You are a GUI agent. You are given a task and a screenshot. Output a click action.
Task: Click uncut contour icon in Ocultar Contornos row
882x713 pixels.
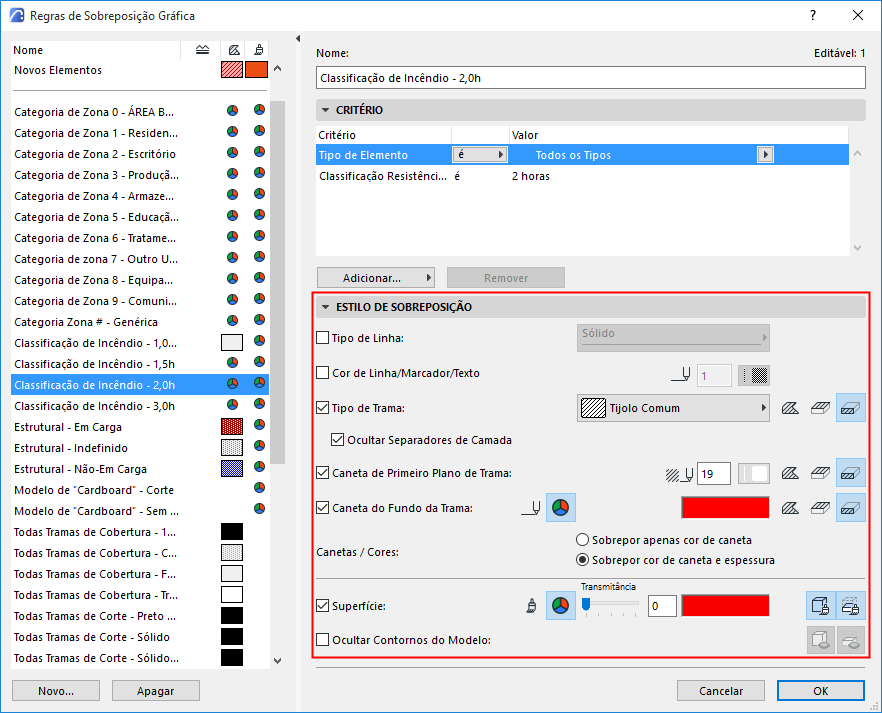[x=821, y=640]
